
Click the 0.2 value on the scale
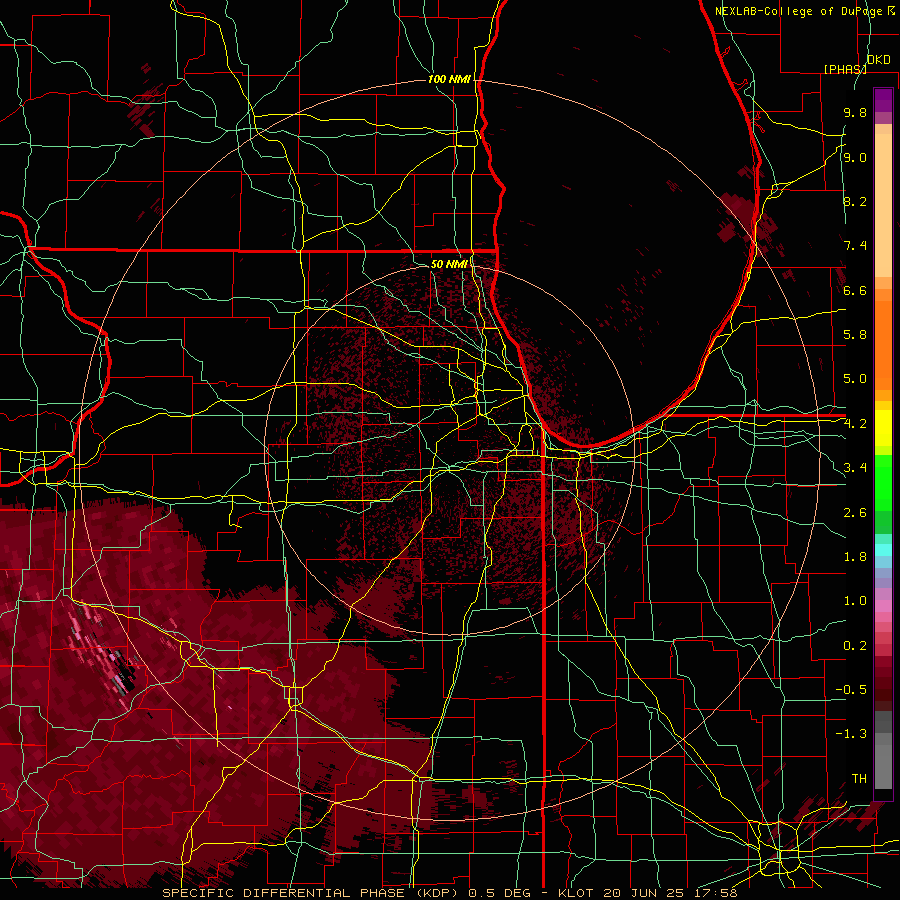(855, 646)
